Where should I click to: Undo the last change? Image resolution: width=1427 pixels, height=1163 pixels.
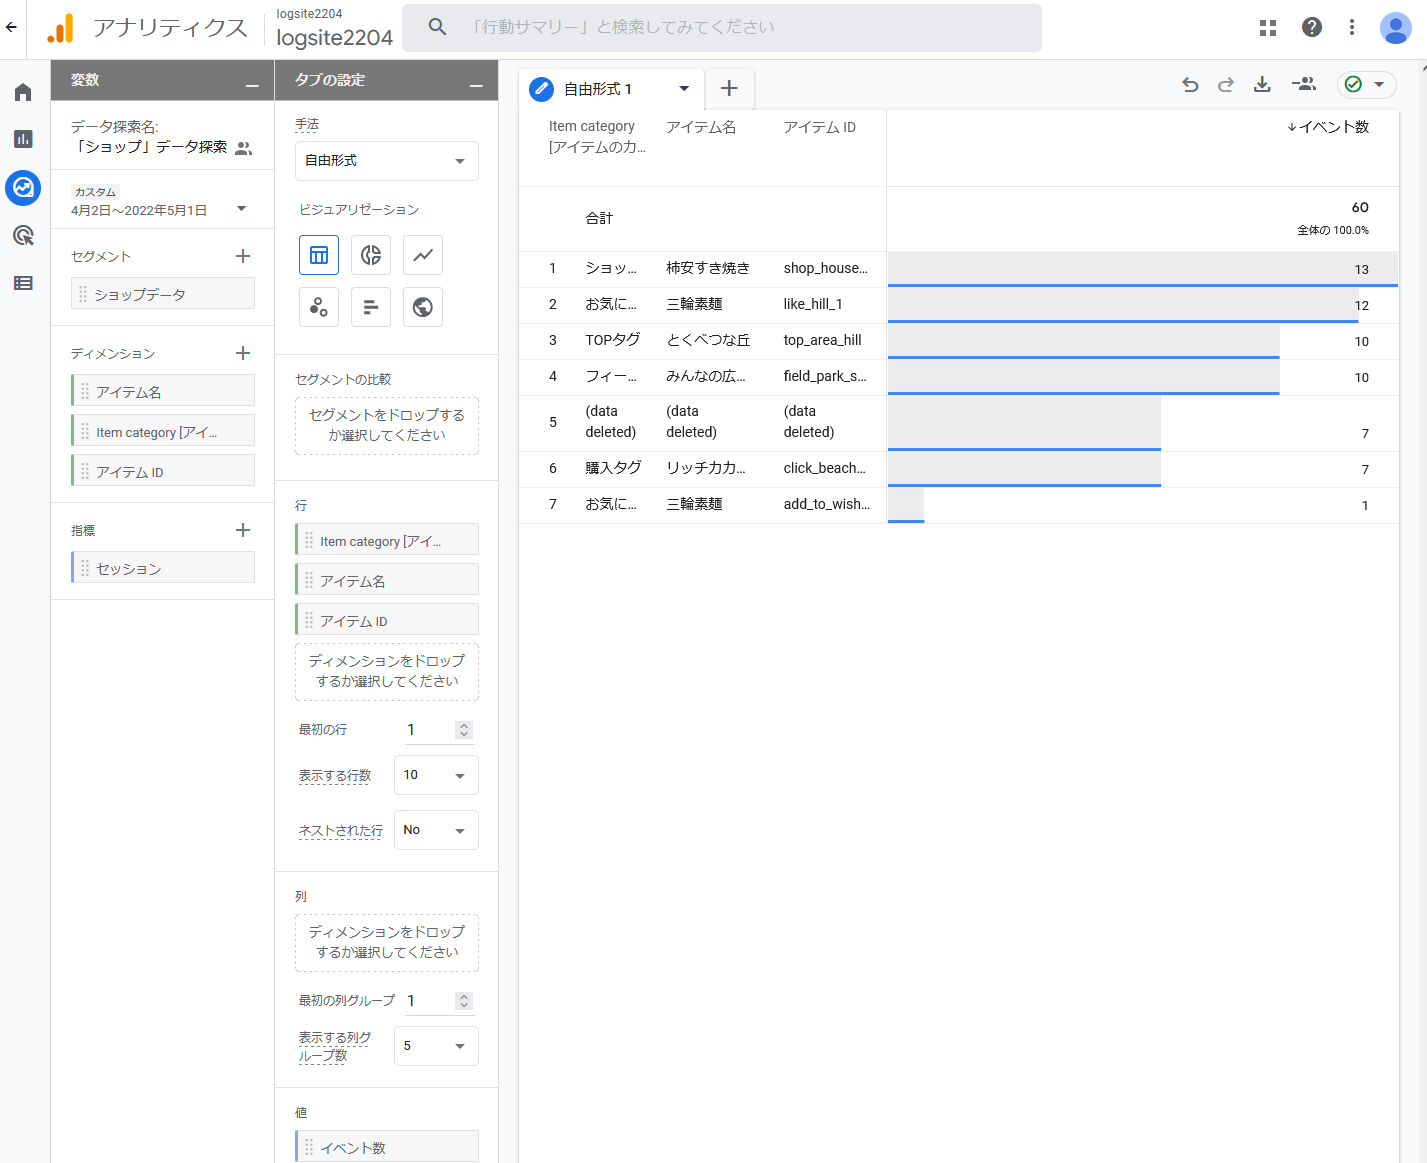pyautogui.click(x=1190, y=85)
